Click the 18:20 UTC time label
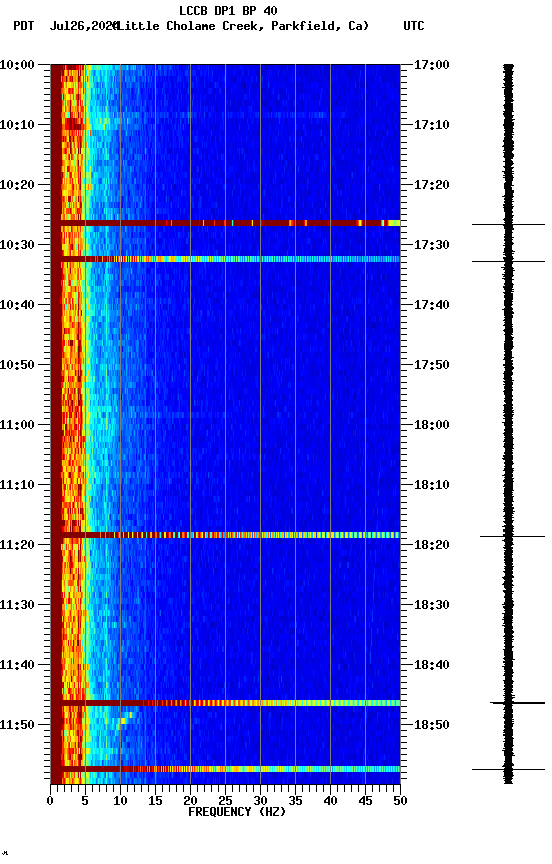Image resolution: width=552 pixels, height=864 pixels. [432, 546]
